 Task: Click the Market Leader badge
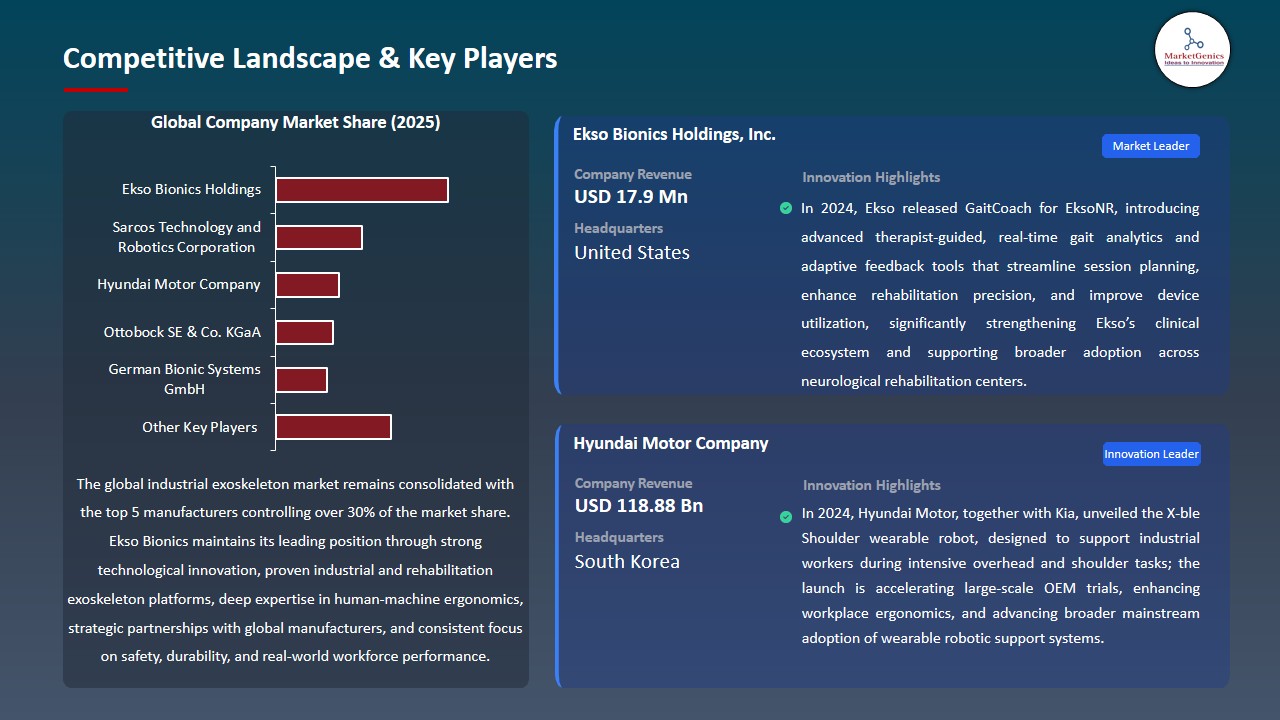coord(1150,145)
